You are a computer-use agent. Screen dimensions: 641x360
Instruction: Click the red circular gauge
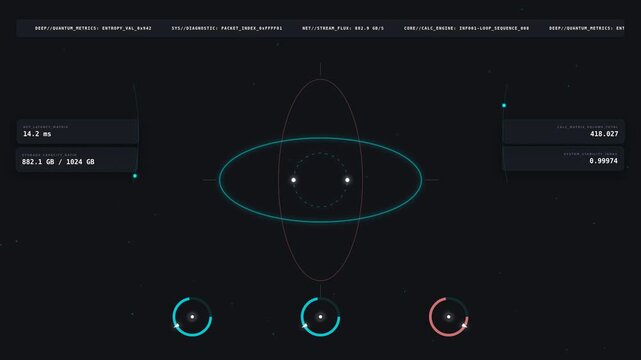coord(448,317)
